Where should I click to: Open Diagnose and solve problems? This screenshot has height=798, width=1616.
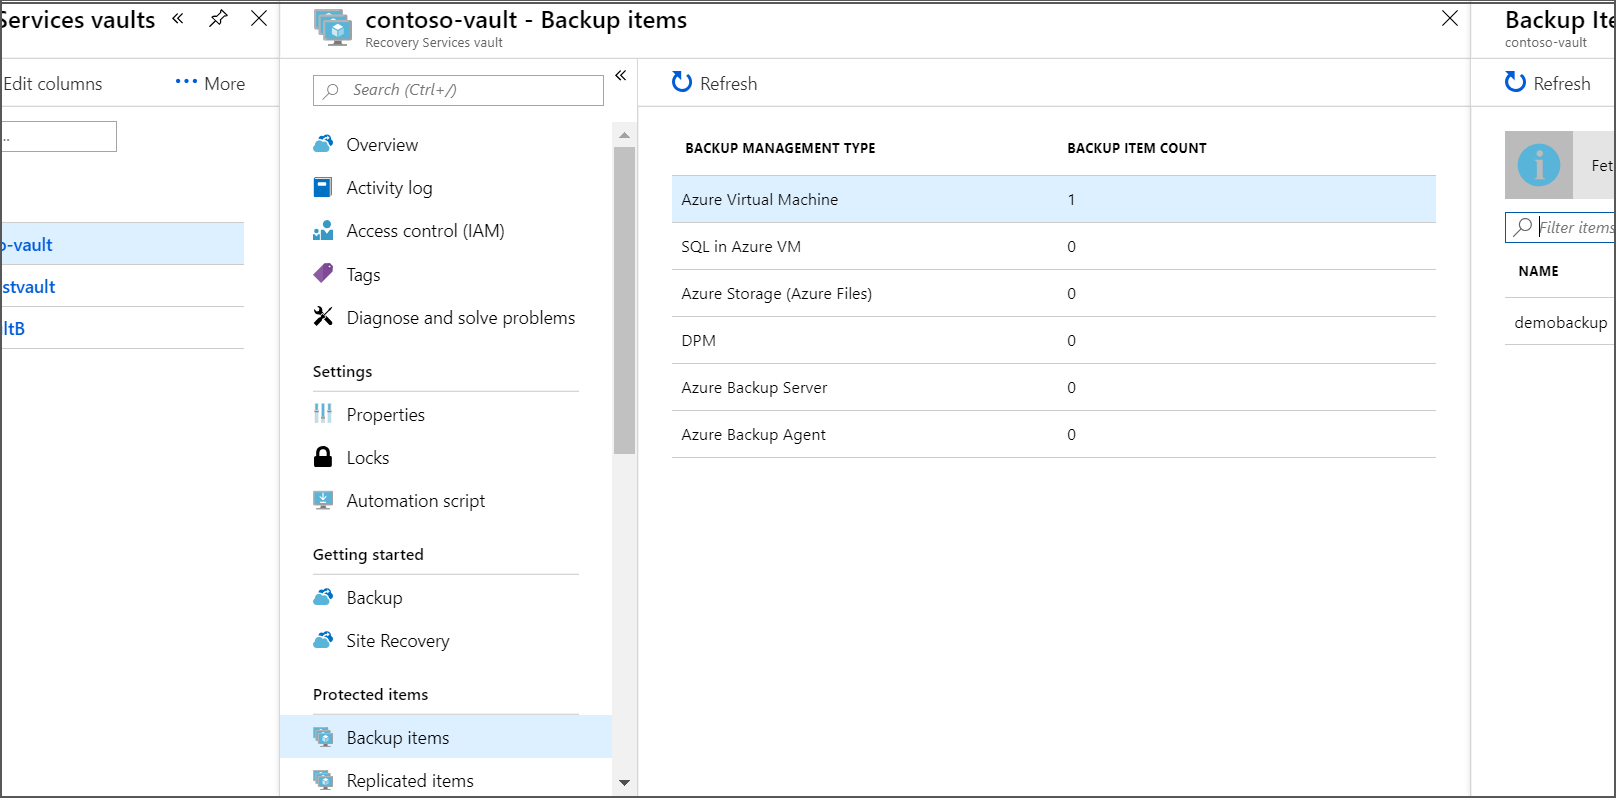click(x=461, y=318)
